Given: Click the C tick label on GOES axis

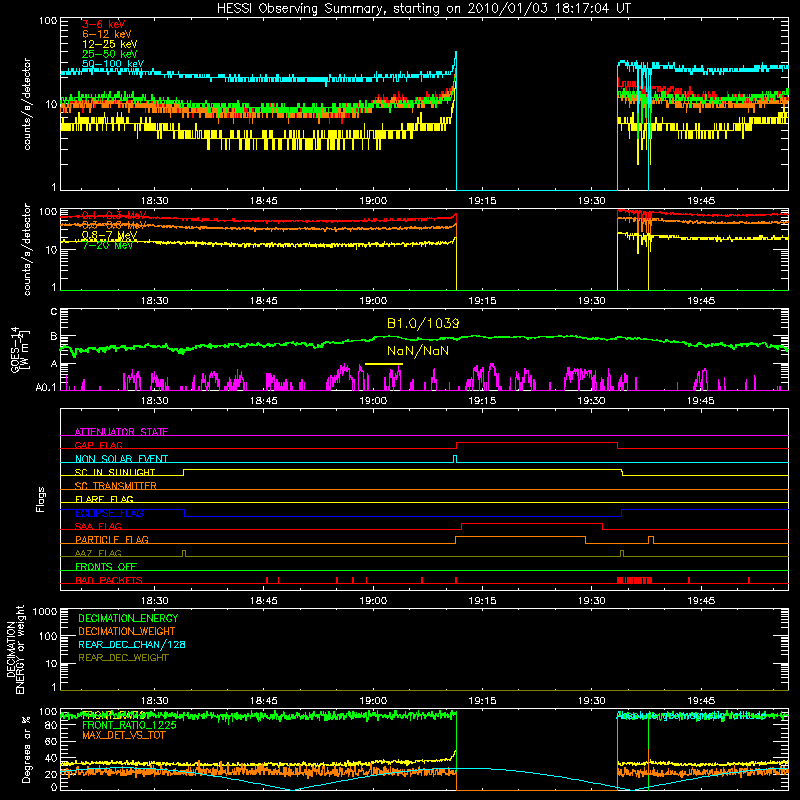Looking at the screenshot, I should click(x=54, y=311).
